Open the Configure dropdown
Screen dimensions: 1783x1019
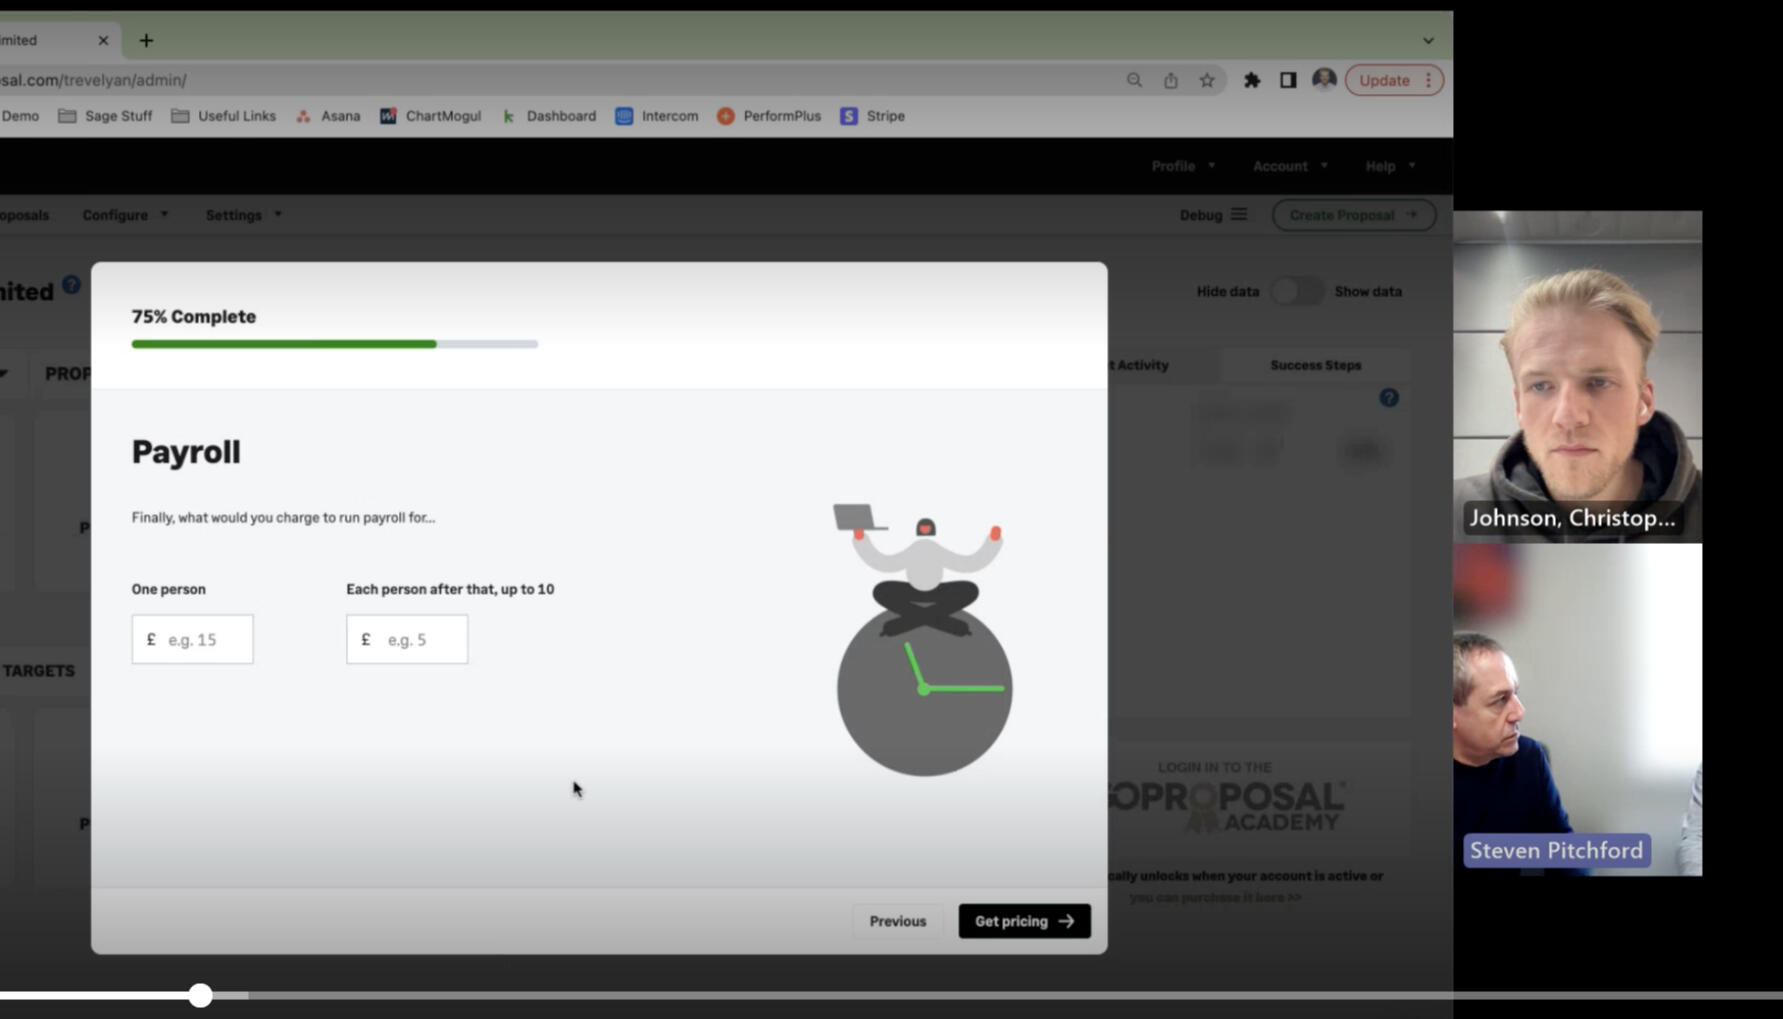point(125,215)
